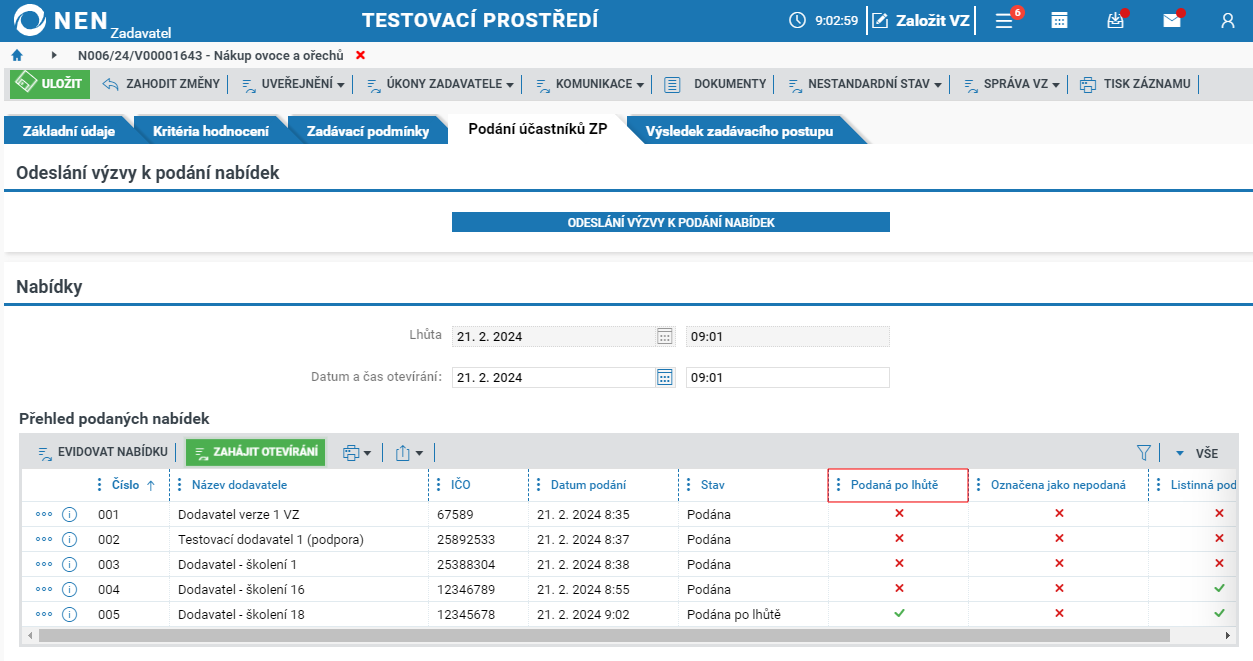Open row actions dots for offer 002
Screen dimensions: 1253x661
tap(44, 539)
